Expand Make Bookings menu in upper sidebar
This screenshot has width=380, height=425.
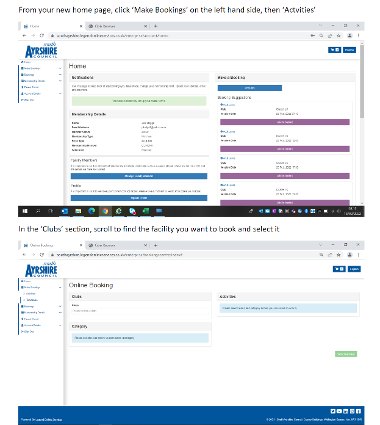coord(41,68)
